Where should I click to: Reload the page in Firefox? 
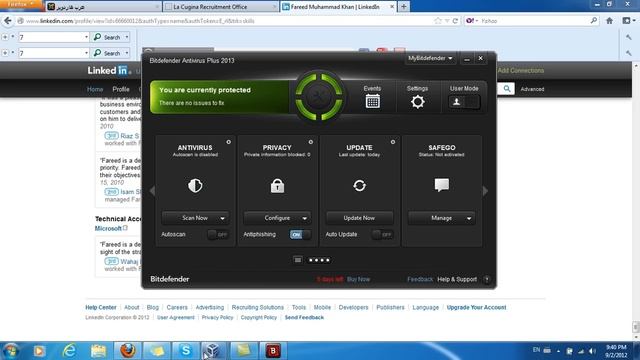456,21
